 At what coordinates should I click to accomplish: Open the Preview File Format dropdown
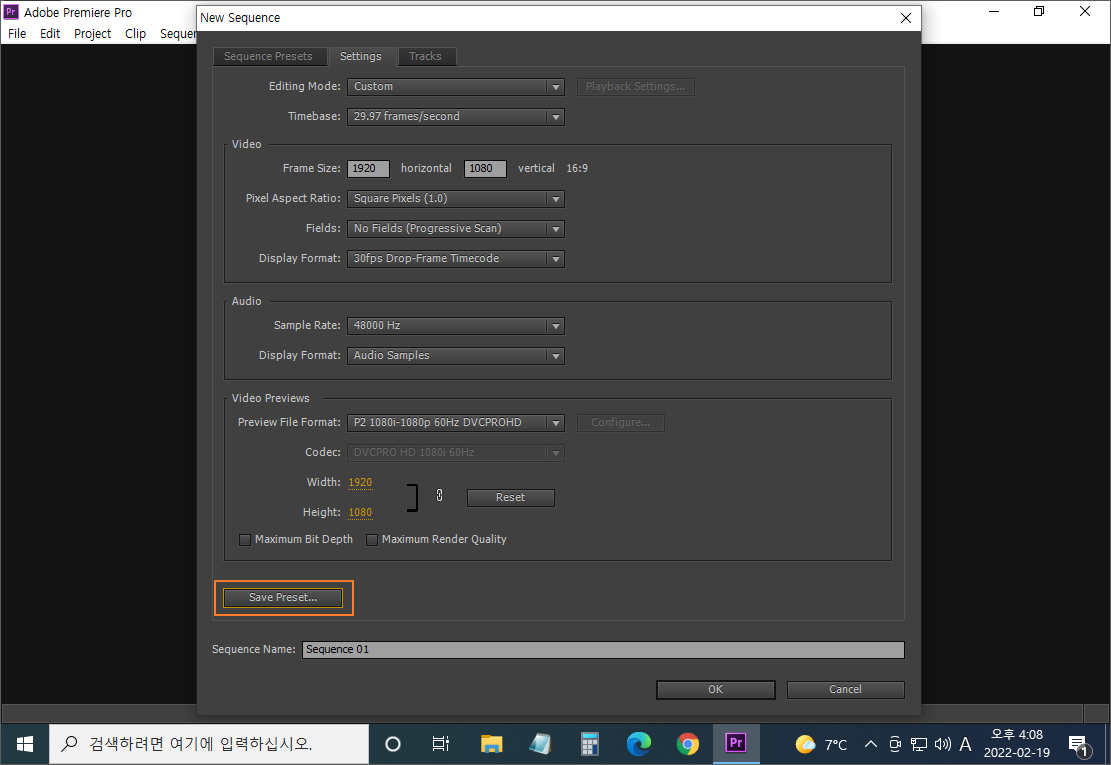click(456, 422)
